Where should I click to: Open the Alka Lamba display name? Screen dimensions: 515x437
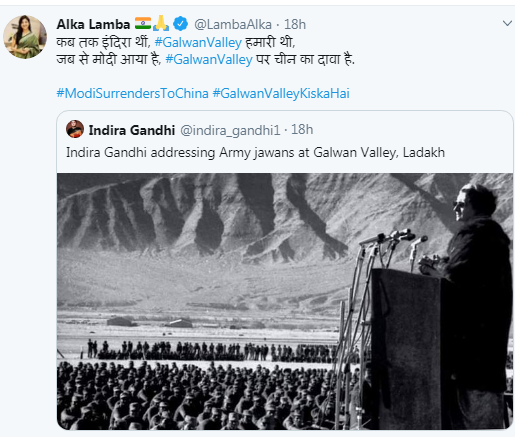tap(93, 24)
